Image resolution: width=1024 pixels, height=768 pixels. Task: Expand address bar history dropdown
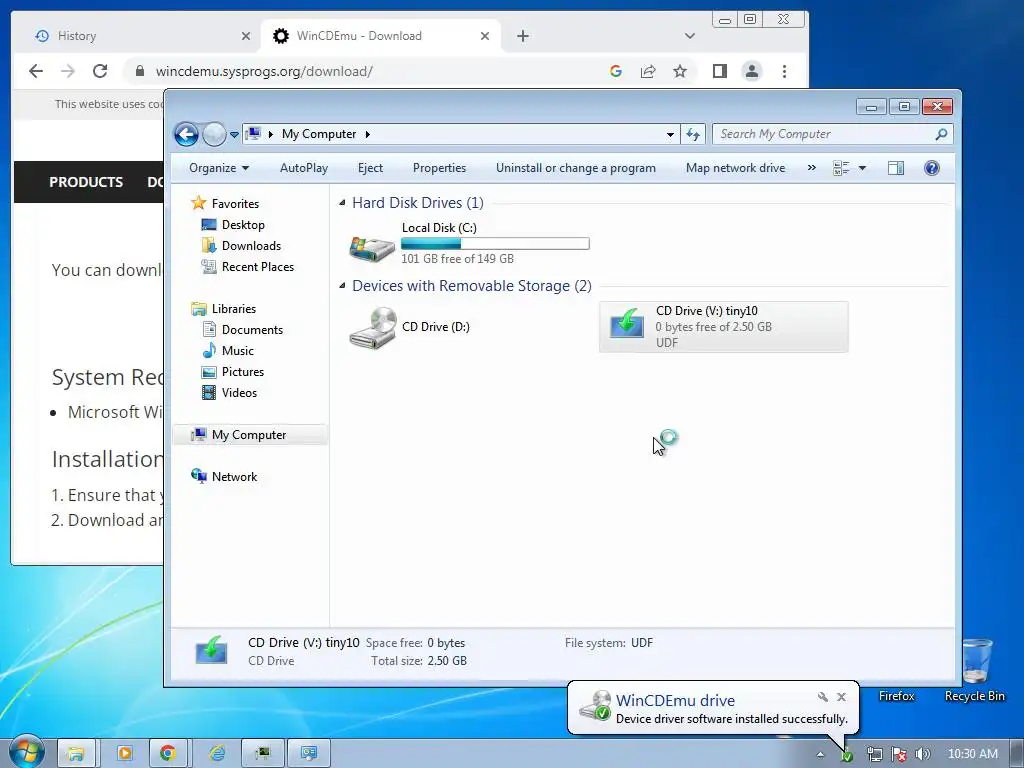coord(670,135)
